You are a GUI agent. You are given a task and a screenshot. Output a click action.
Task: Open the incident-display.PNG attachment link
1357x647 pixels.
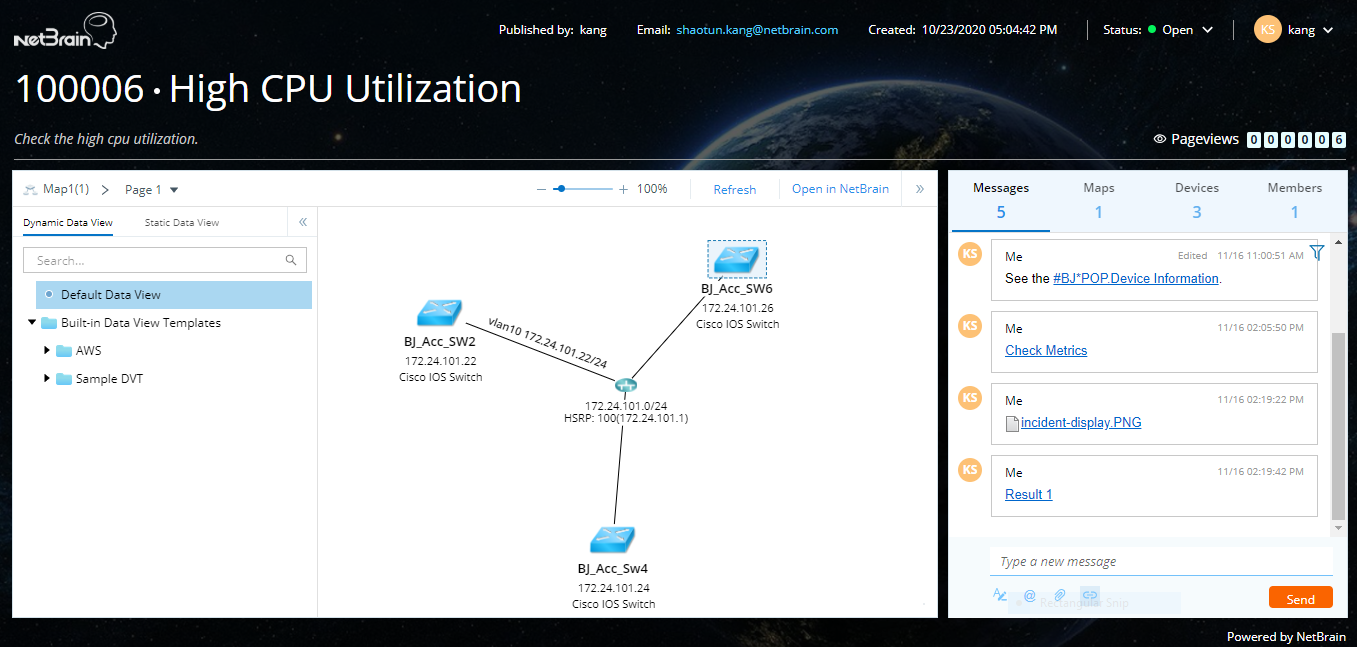[1081, 423]
